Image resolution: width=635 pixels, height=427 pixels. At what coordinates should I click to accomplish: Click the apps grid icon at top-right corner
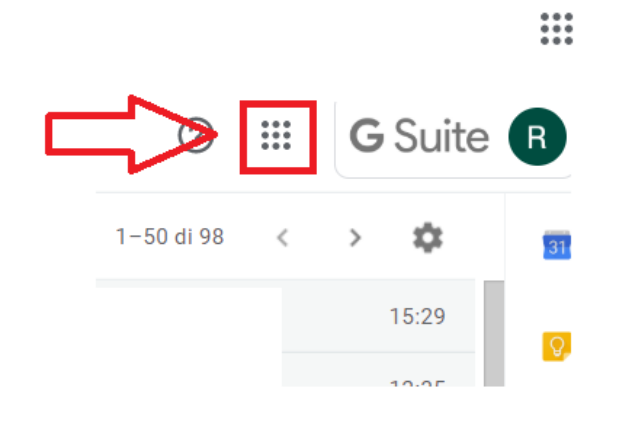[x=556, y=29]
